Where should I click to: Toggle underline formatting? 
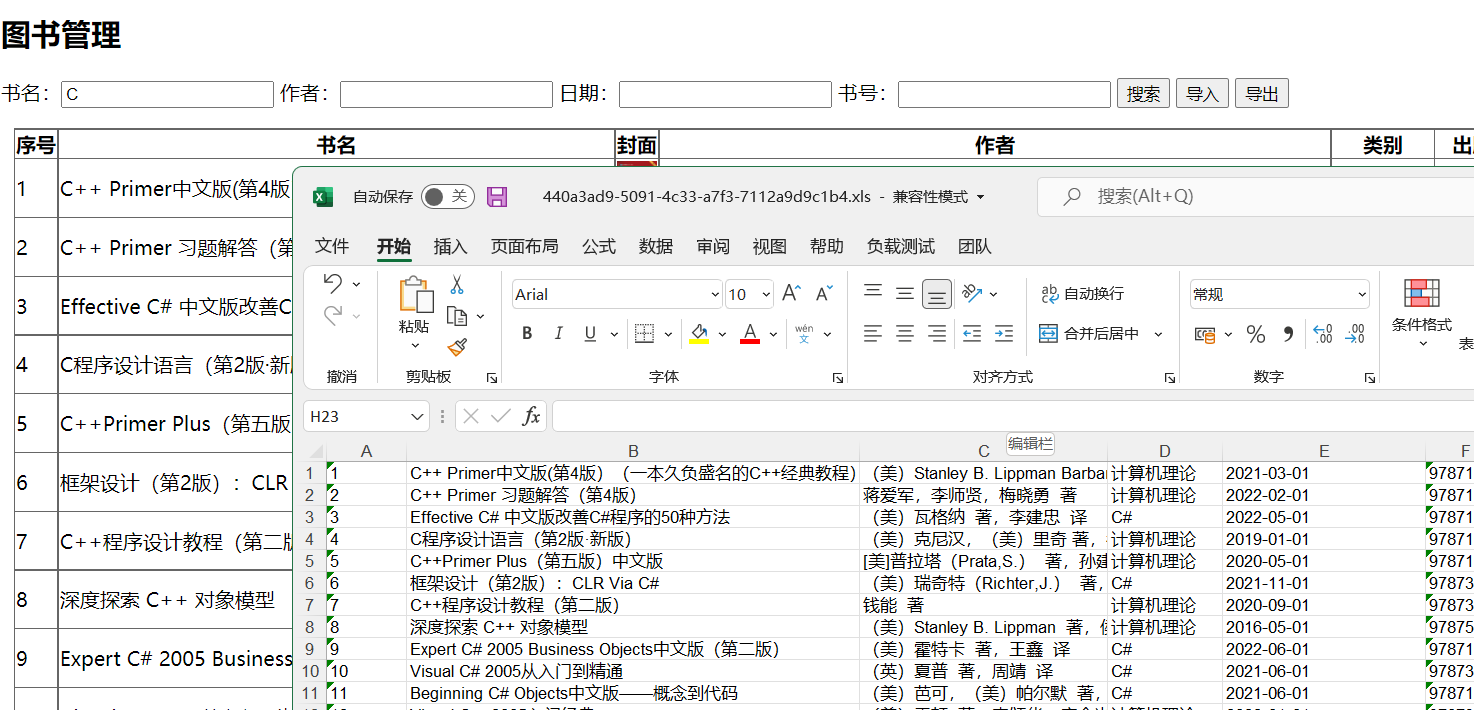(590, 333)
